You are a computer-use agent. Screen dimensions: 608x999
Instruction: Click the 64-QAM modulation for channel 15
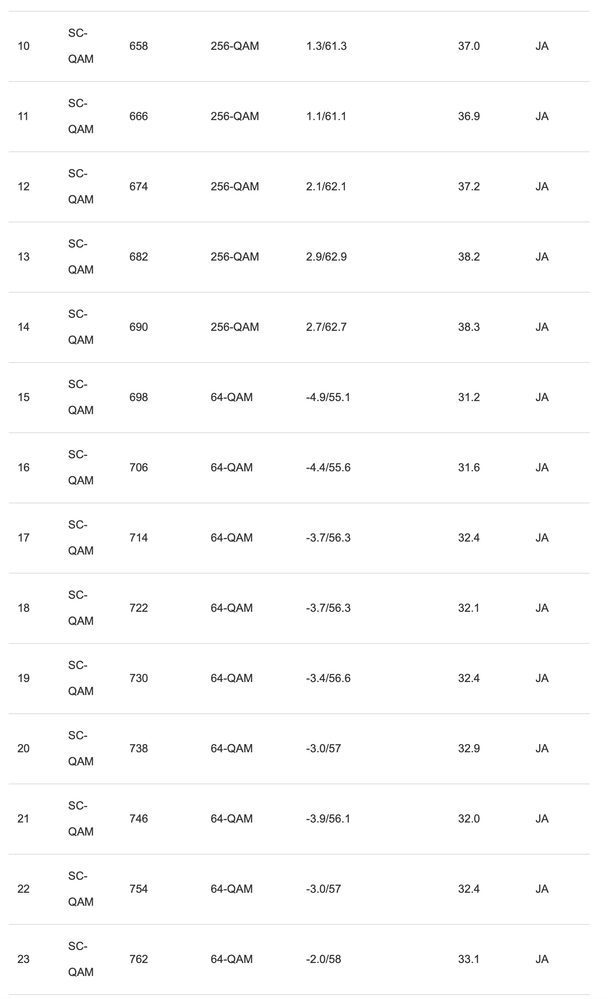click(x=232, y=398)
